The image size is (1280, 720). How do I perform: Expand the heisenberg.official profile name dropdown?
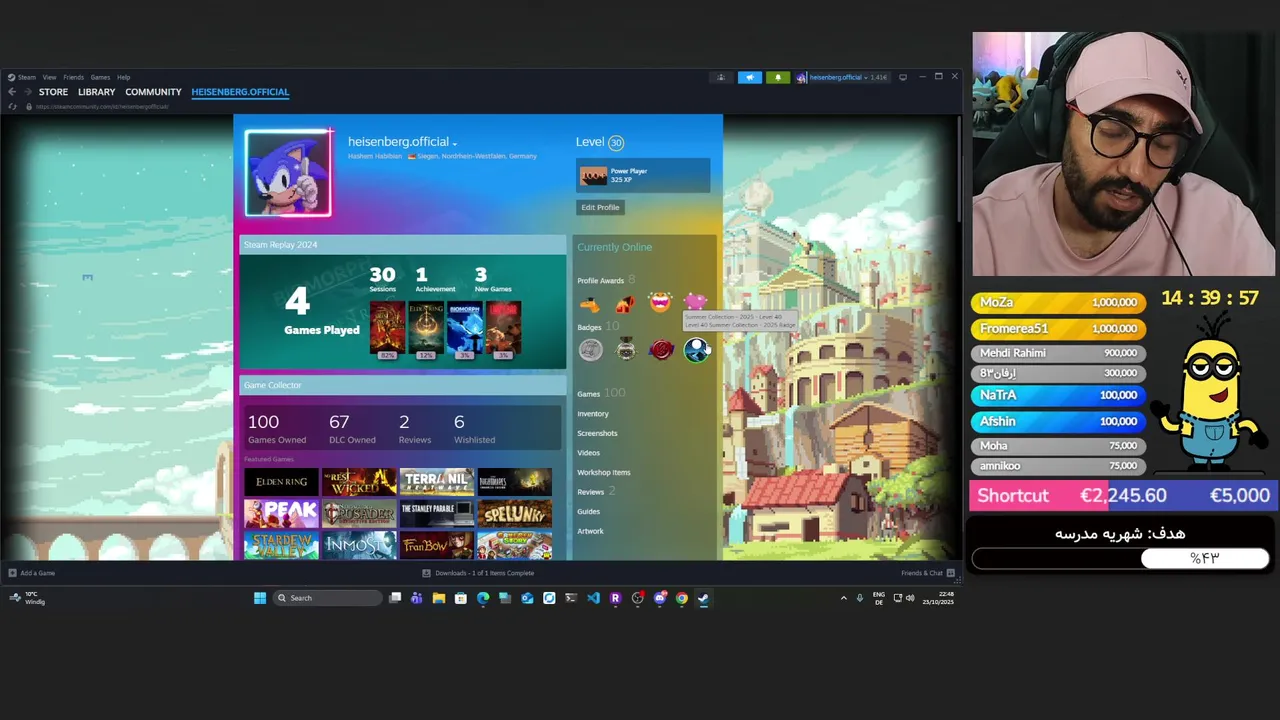tap(454, 143)
